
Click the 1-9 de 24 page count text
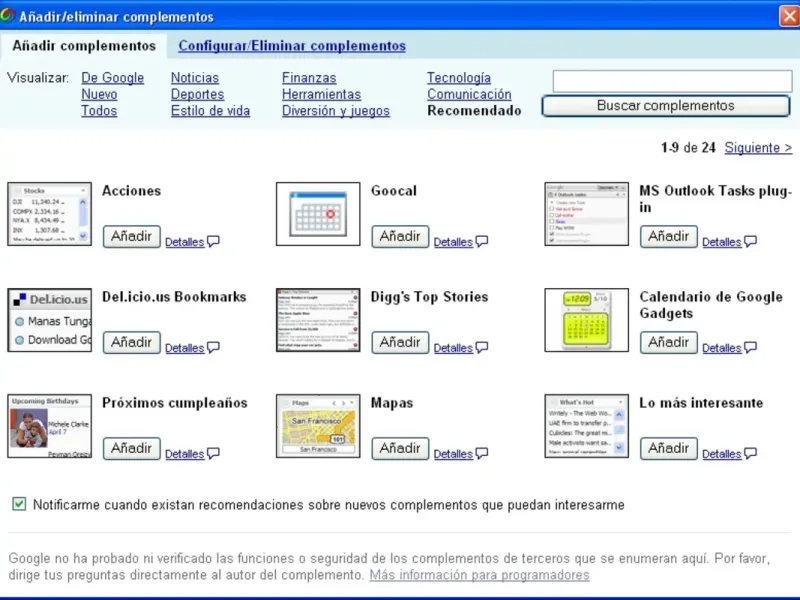coord(688,148)
